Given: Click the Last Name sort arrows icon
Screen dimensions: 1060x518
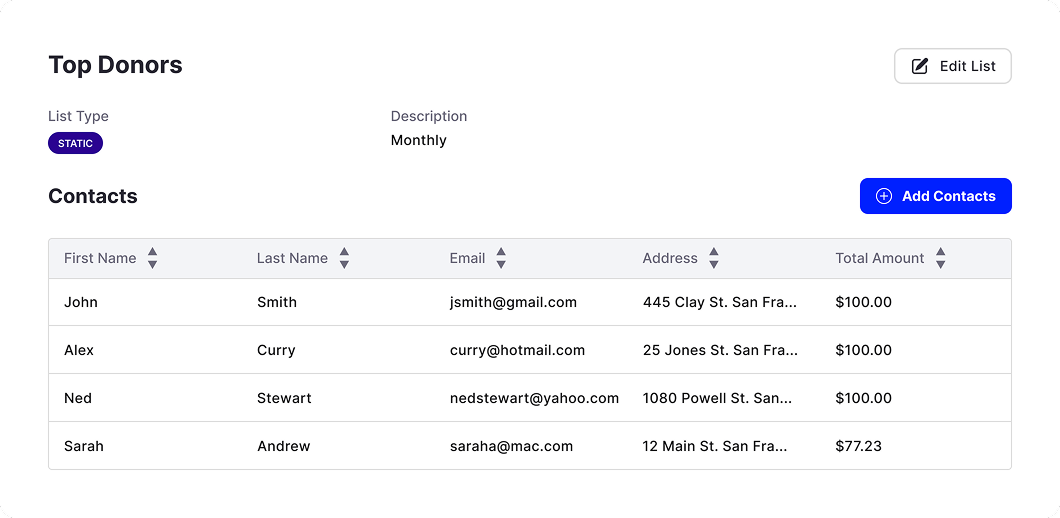Looking at the screenshot, I should [344, 258].
